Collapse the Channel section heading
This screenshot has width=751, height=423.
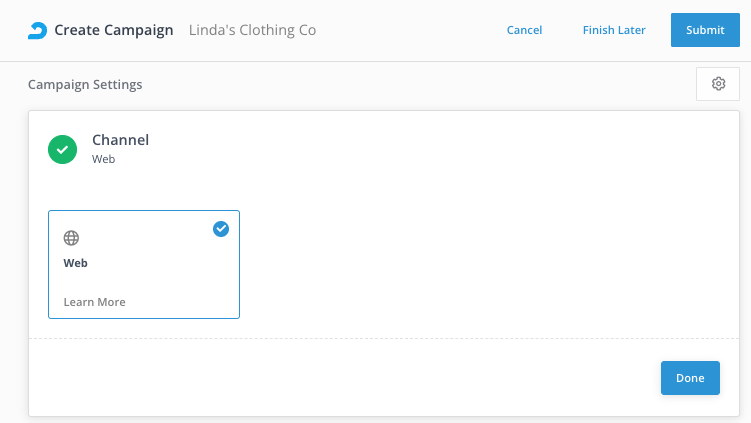click(120, 140)
